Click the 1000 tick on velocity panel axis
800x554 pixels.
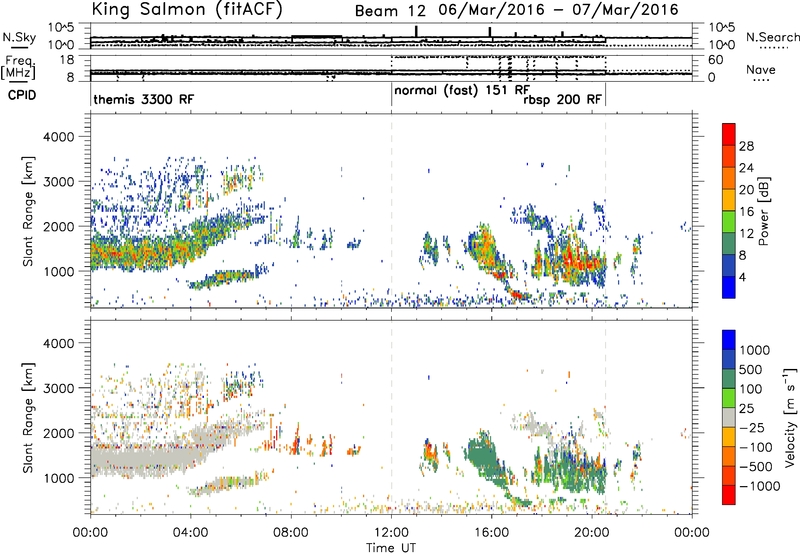(58, 478)
